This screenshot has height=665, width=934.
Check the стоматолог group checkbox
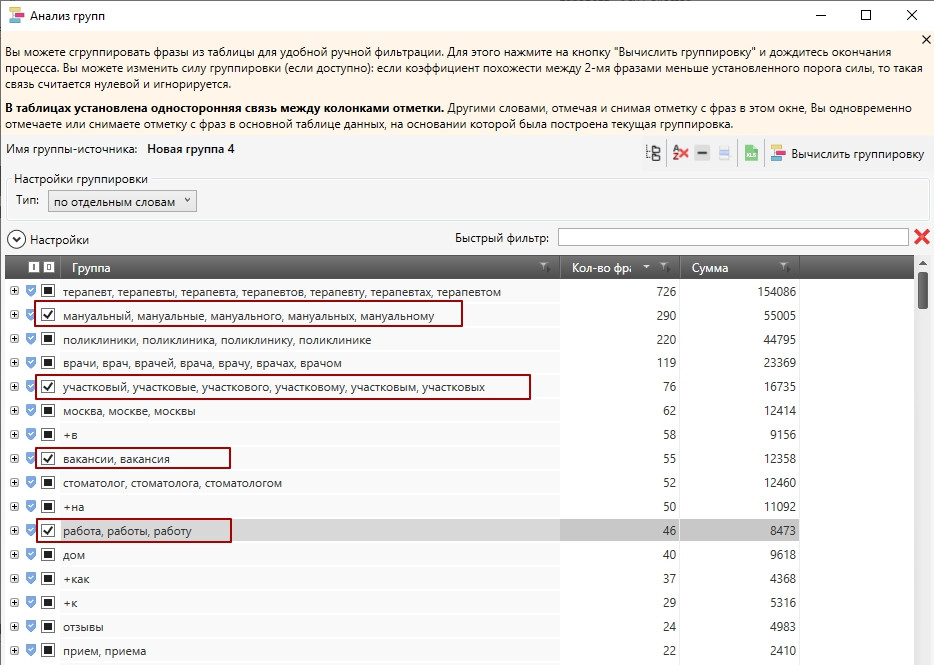[48, 483]
